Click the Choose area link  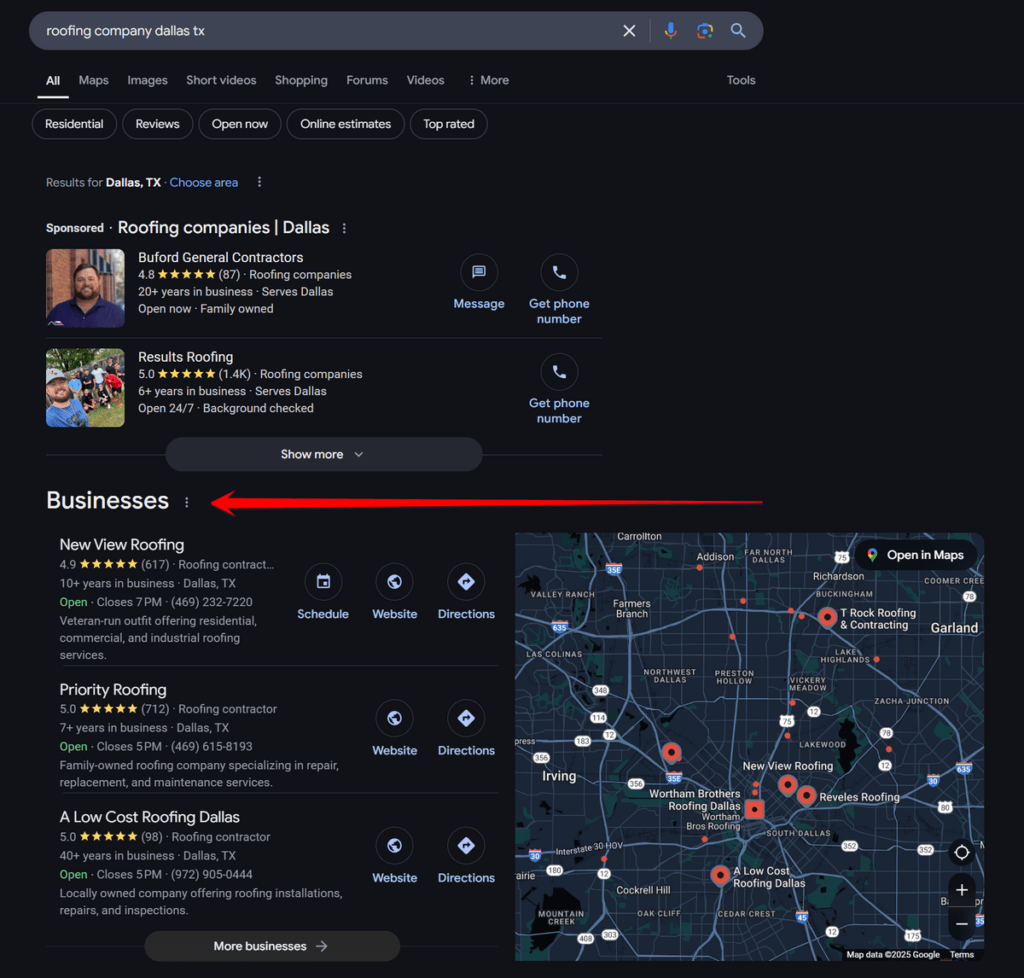(x=204, y=182)
